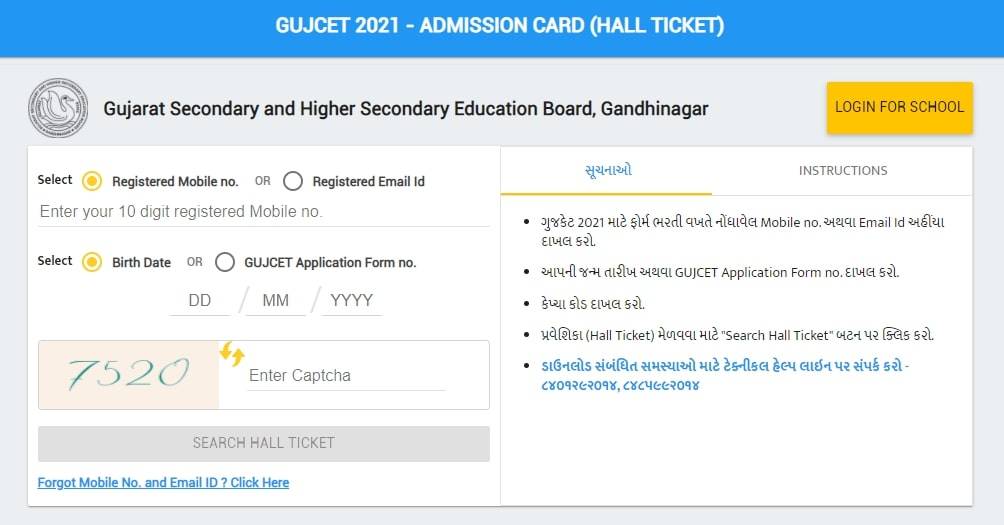Click the SEARCH HALL TICKET button
This screenshot has height=525, width=1004.
coord(264,443)
